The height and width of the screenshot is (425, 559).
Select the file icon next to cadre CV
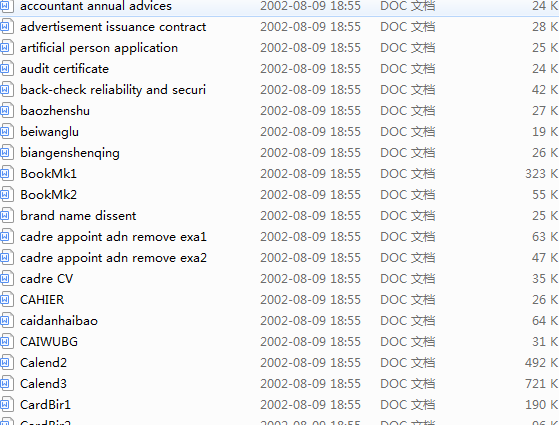(x=6, y=279)
